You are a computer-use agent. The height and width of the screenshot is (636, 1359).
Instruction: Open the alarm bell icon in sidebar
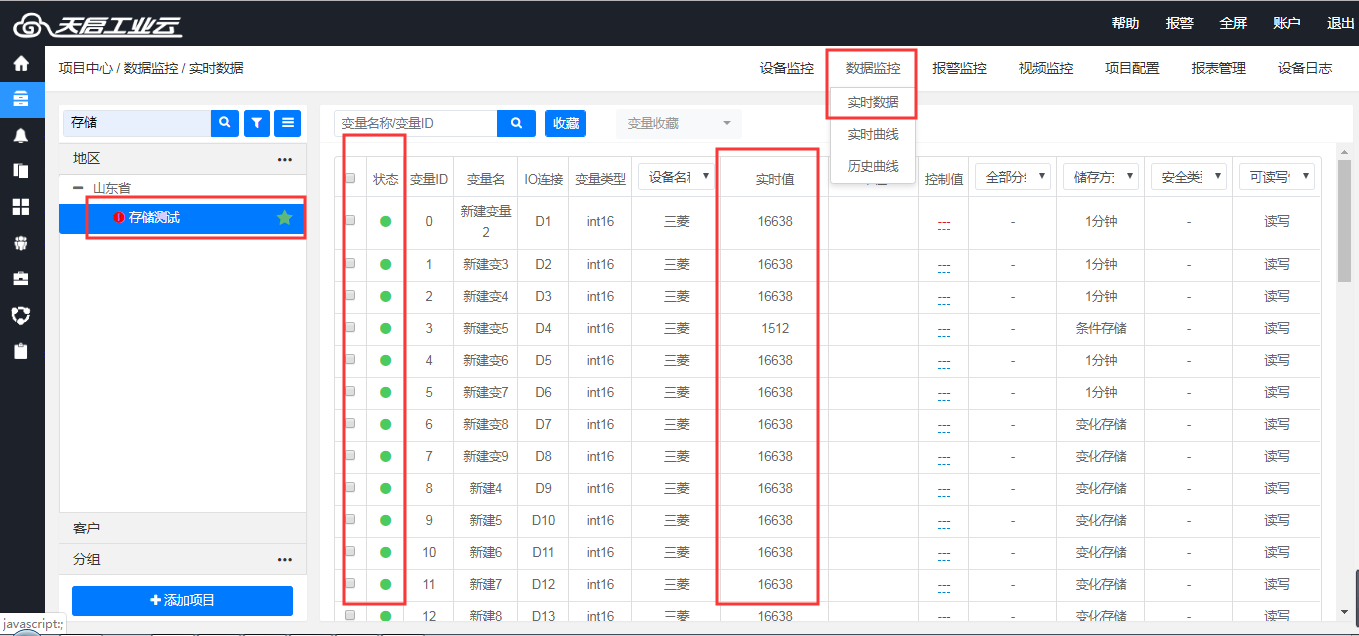(21, 135)
